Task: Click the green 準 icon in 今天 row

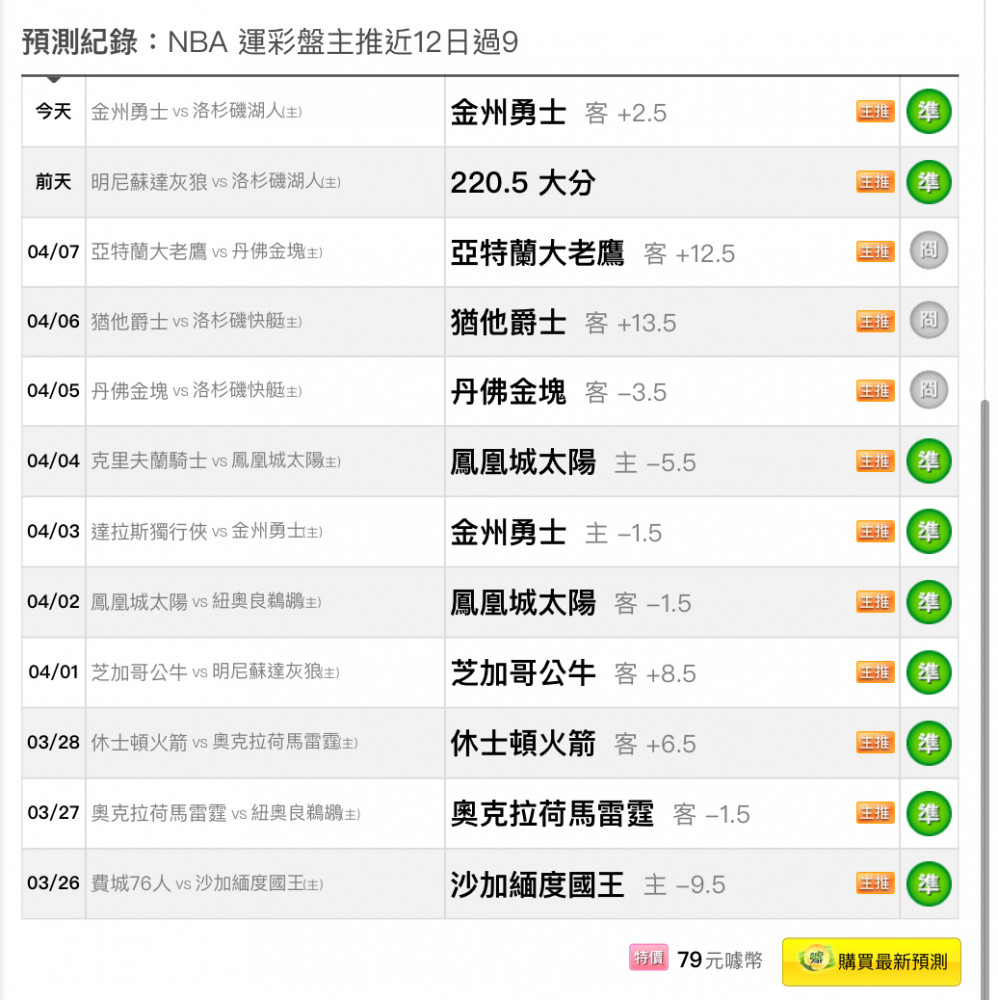Action: (x=928, y=112)
